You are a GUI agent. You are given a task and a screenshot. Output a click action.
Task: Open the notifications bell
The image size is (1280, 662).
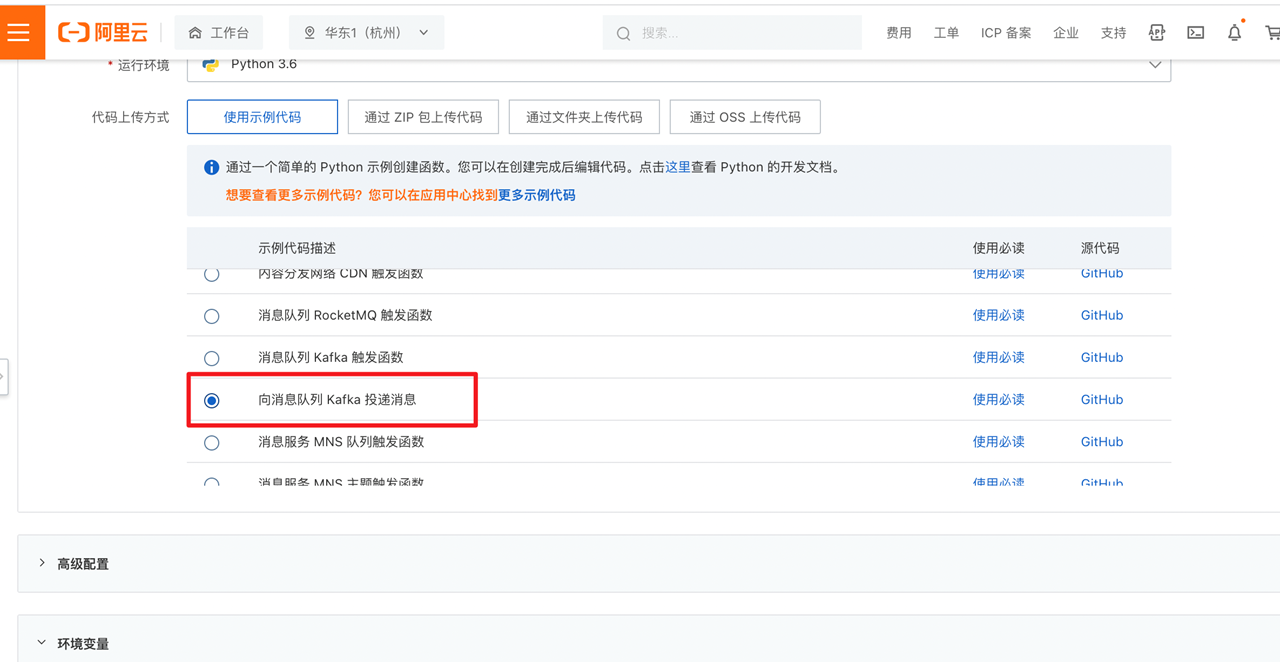(x=1234, y=33)
